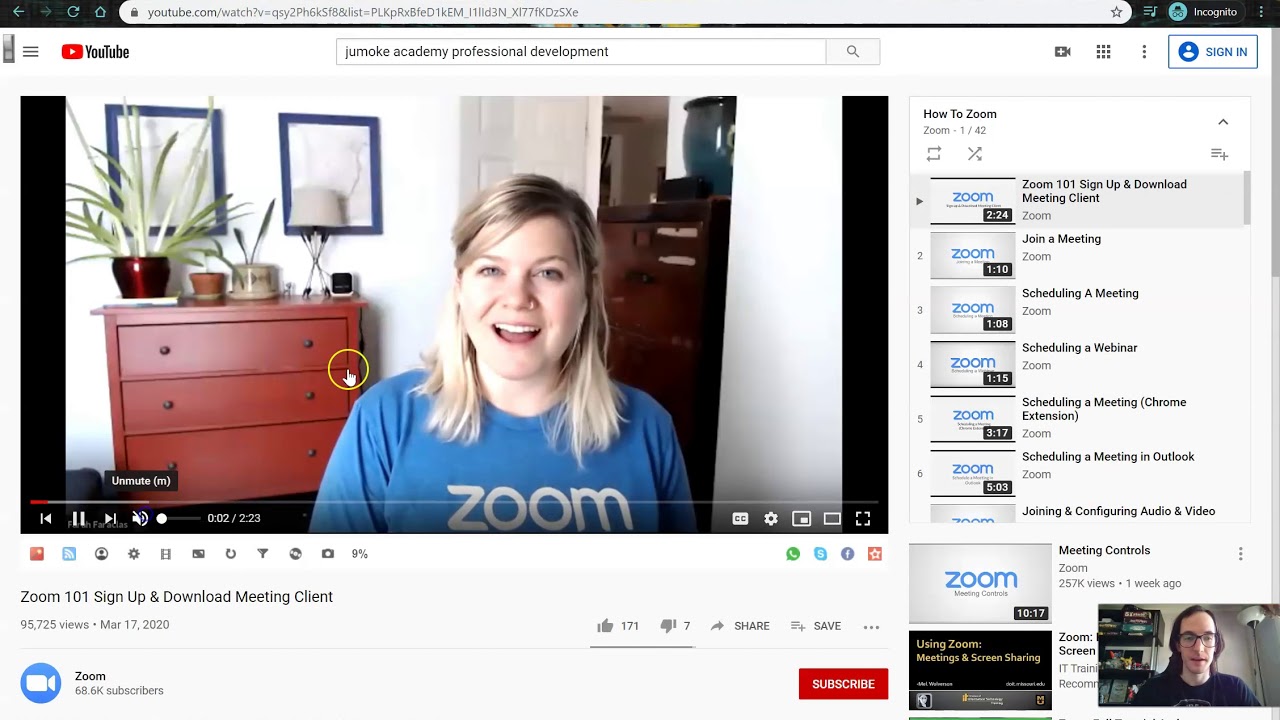Click the 9% volume indicator text
Screen dimensions: 1280x720
point(360,554)
